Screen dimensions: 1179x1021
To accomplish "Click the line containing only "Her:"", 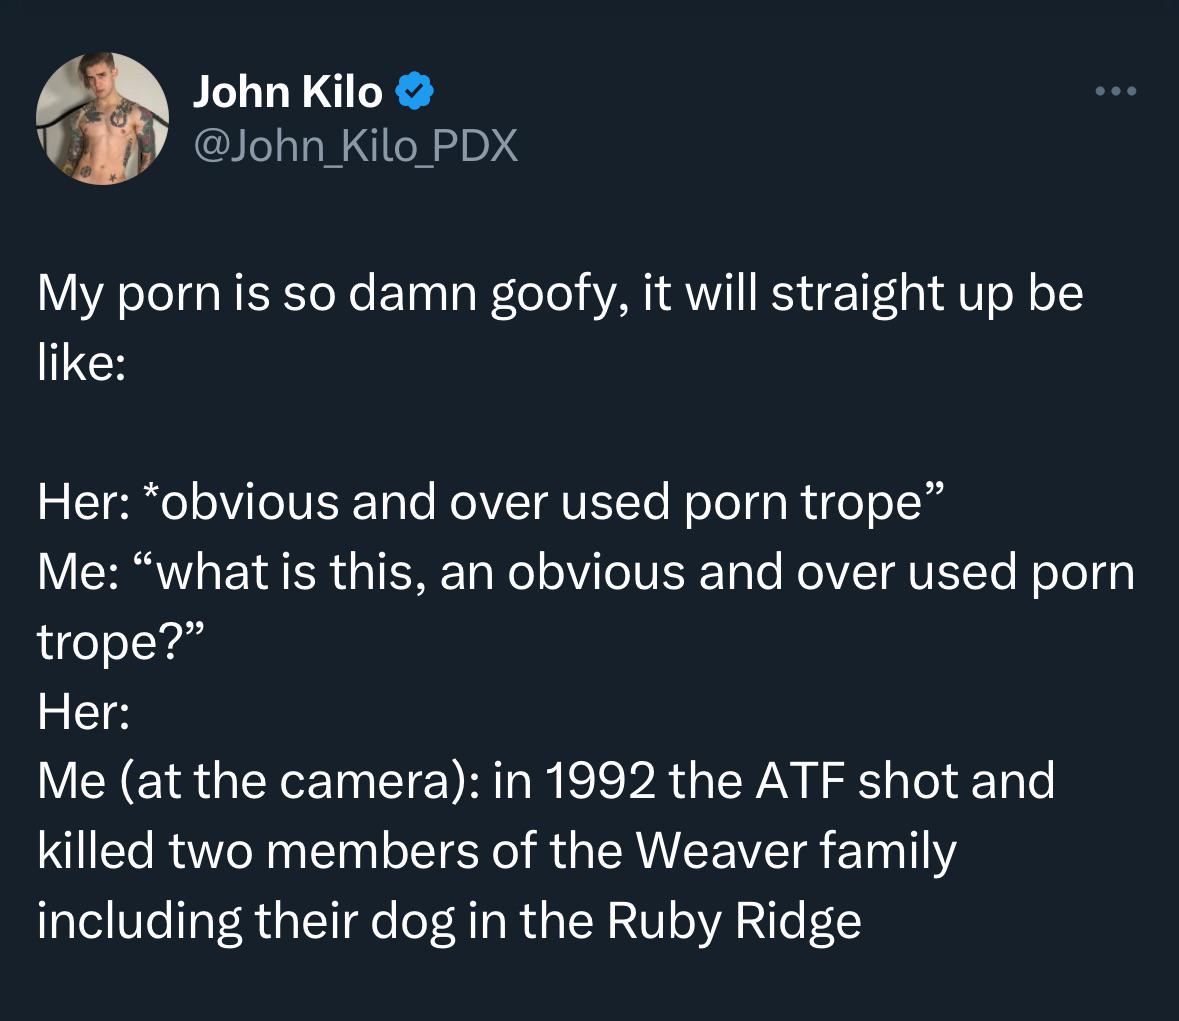I will click(84, 712).
